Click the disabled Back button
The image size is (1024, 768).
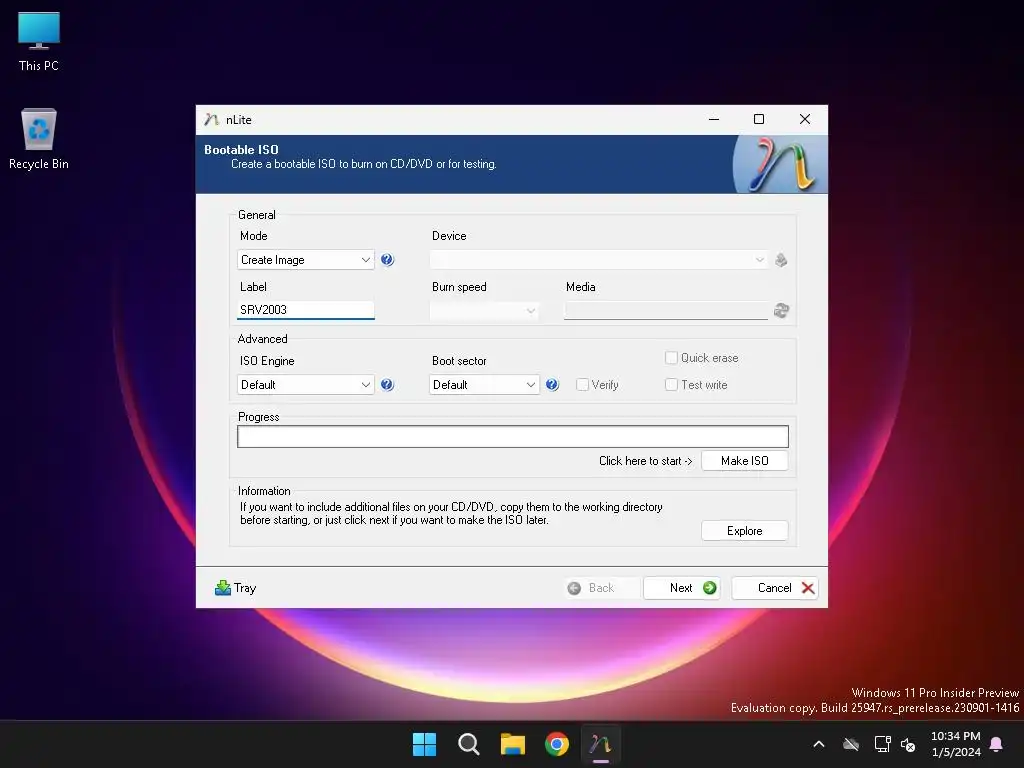600,588
